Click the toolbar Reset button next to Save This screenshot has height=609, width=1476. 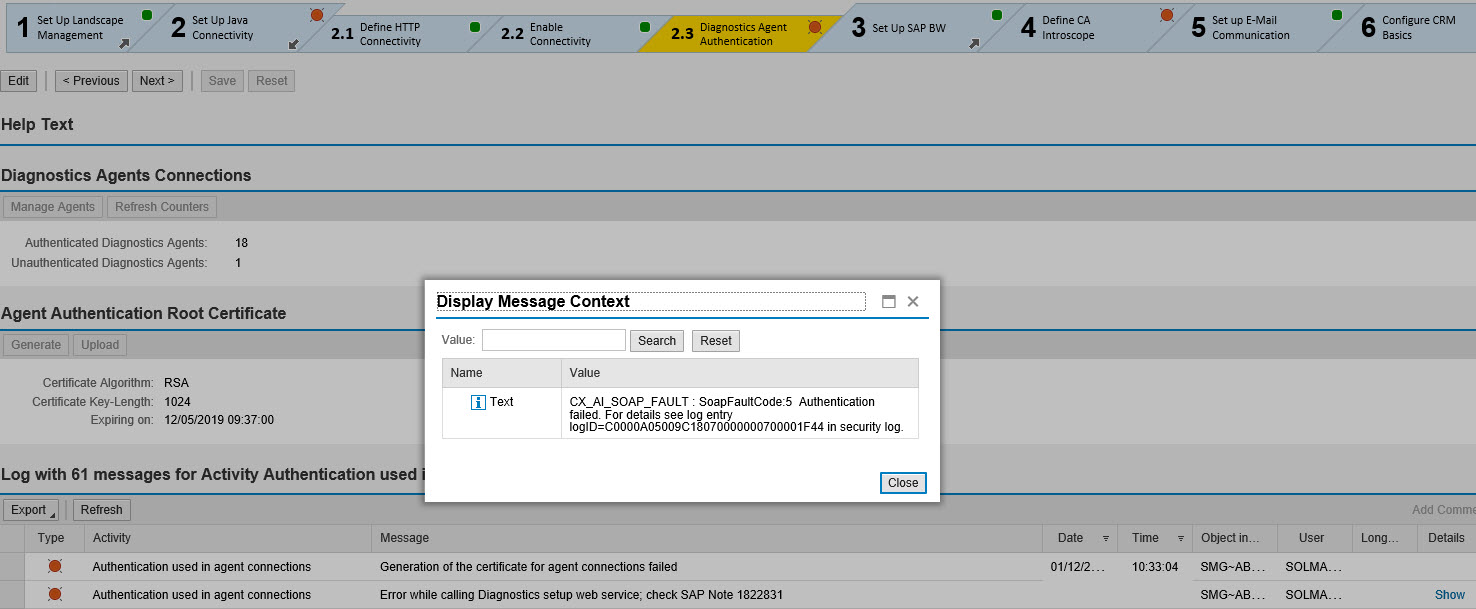[271, 81]
